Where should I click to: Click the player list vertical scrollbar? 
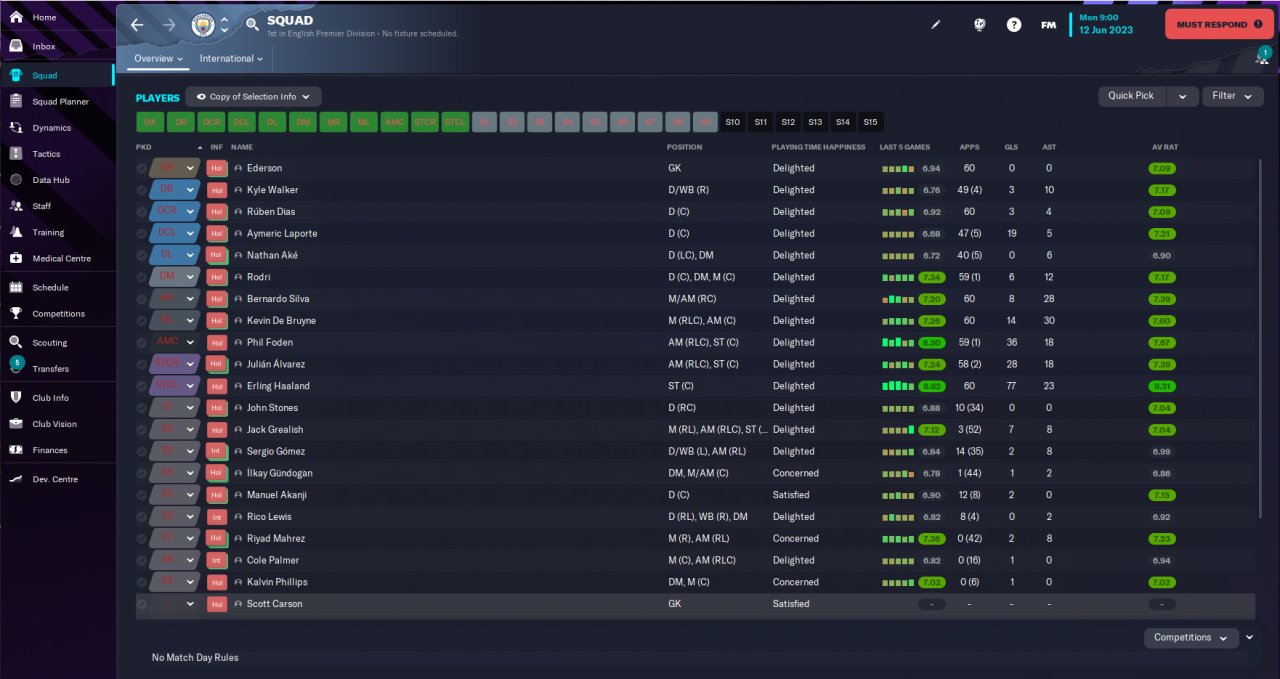tap(1258, 340)
